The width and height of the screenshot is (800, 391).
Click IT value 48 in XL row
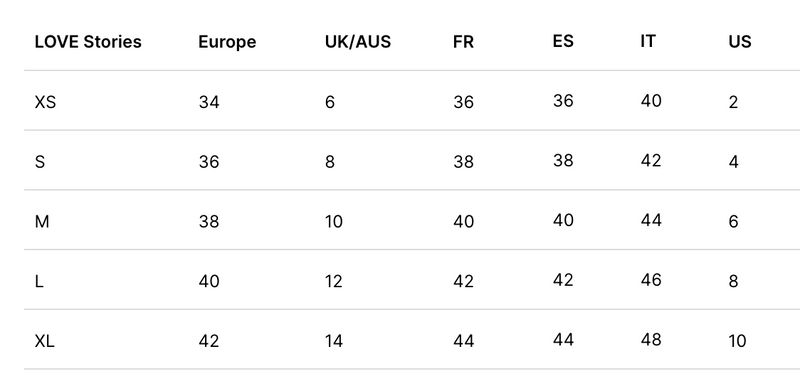(651, 339)
